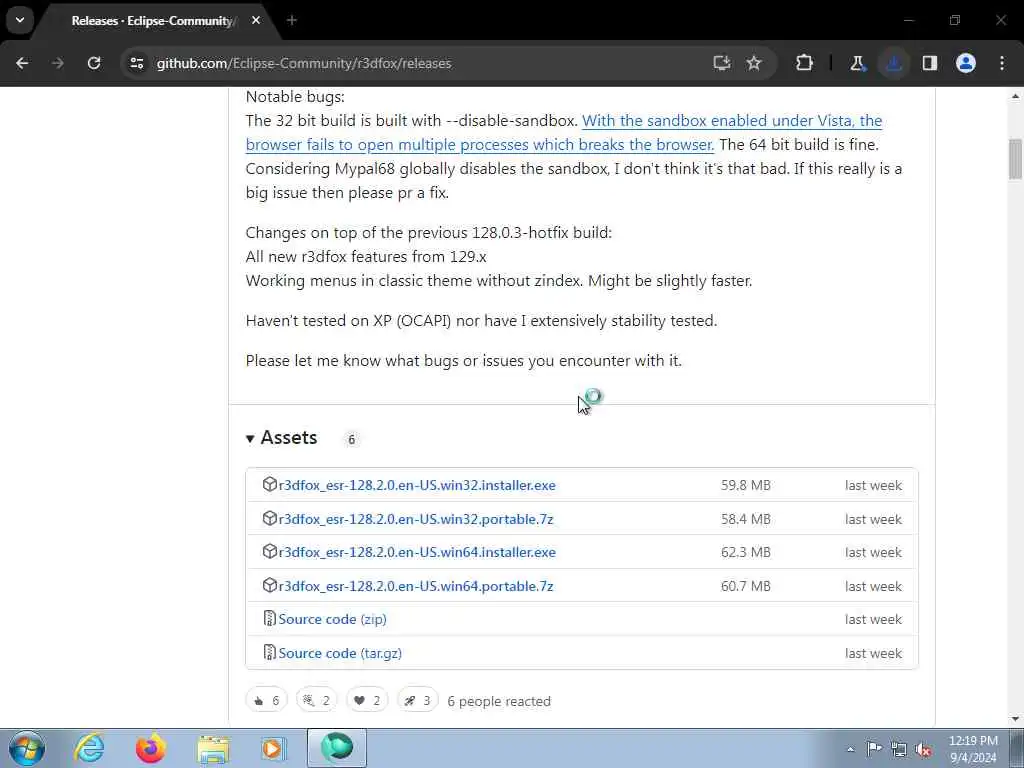
Task: Click package icon of win64.portable.7z row
Action: (270, 585)
